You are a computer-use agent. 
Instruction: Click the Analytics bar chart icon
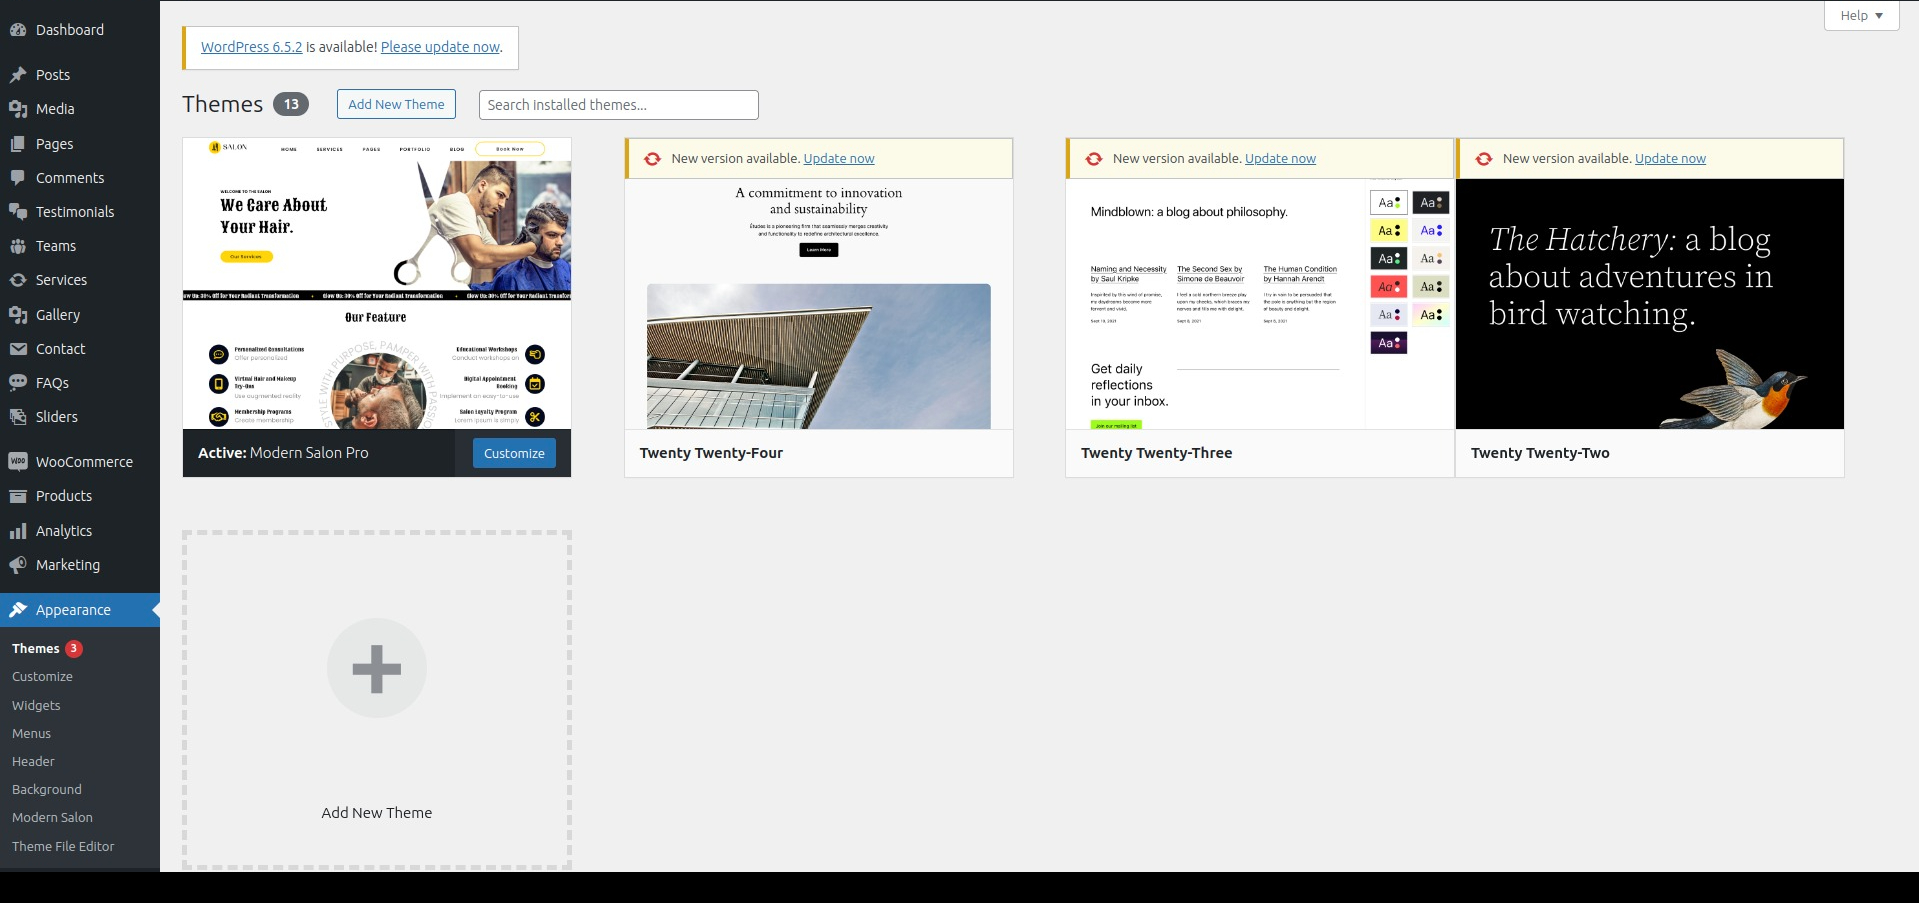18,531
